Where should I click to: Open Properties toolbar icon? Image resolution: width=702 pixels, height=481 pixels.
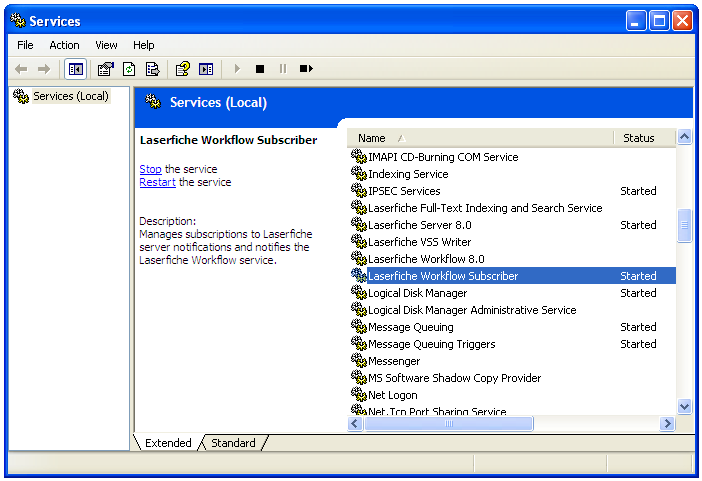(106, 69)
